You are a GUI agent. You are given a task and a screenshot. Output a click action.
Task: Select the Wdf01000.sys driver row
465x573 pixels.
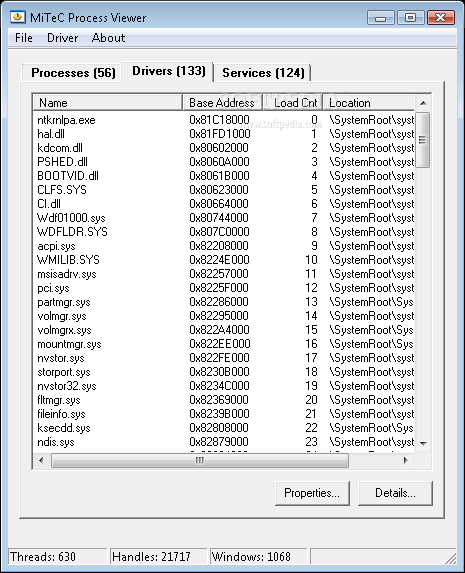coord(224,218)
